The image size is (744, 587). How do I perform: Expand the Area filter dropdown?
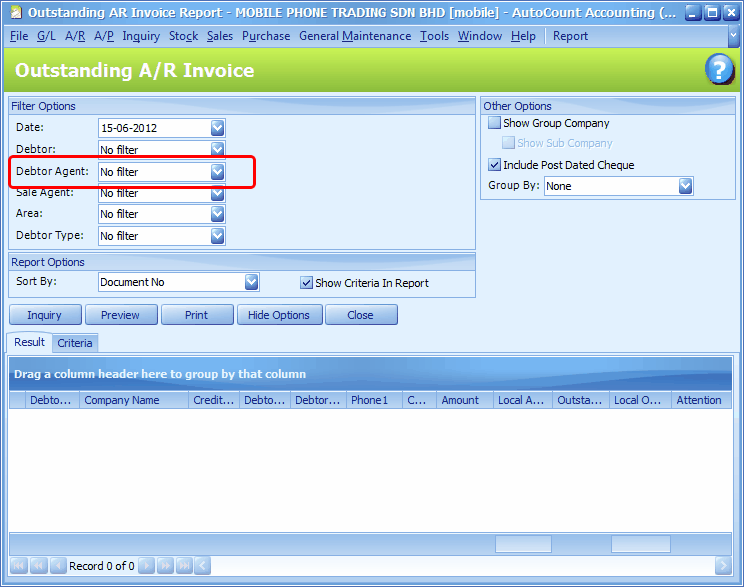coord(217,214)
